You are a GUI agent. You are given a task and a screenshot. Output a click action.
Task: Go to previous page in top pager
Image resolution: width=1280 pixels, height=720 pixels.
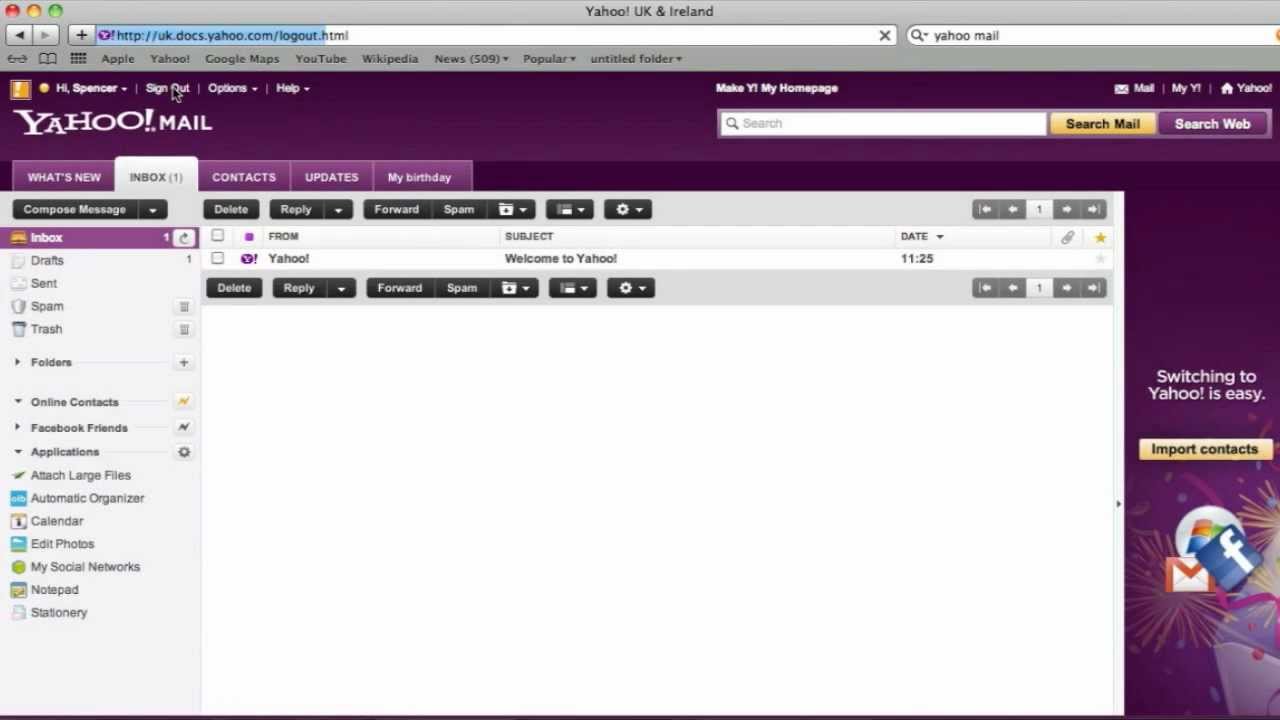(1012, 209)
